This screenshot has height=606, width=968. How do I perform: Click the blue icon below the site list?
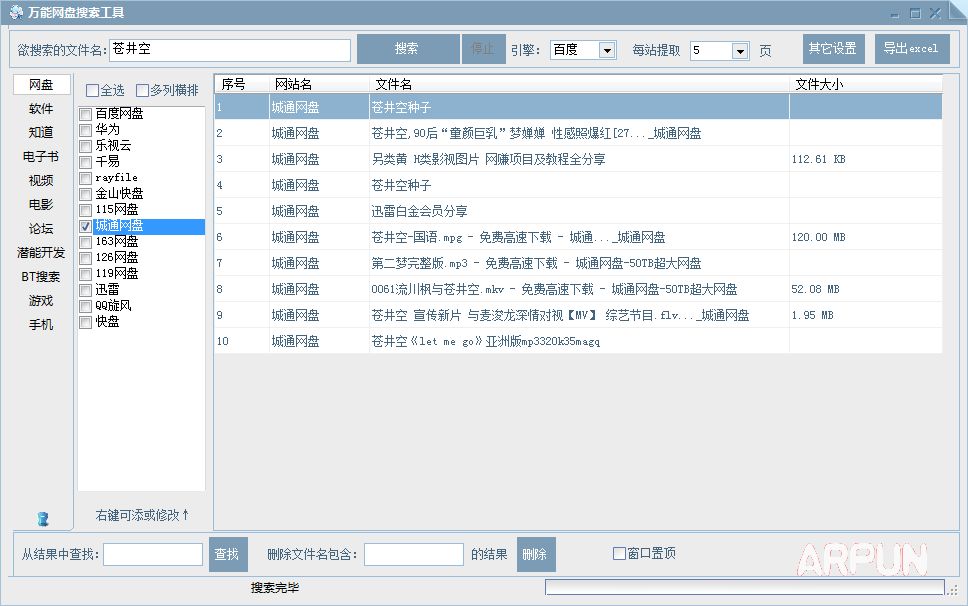[x=42, y=518]
